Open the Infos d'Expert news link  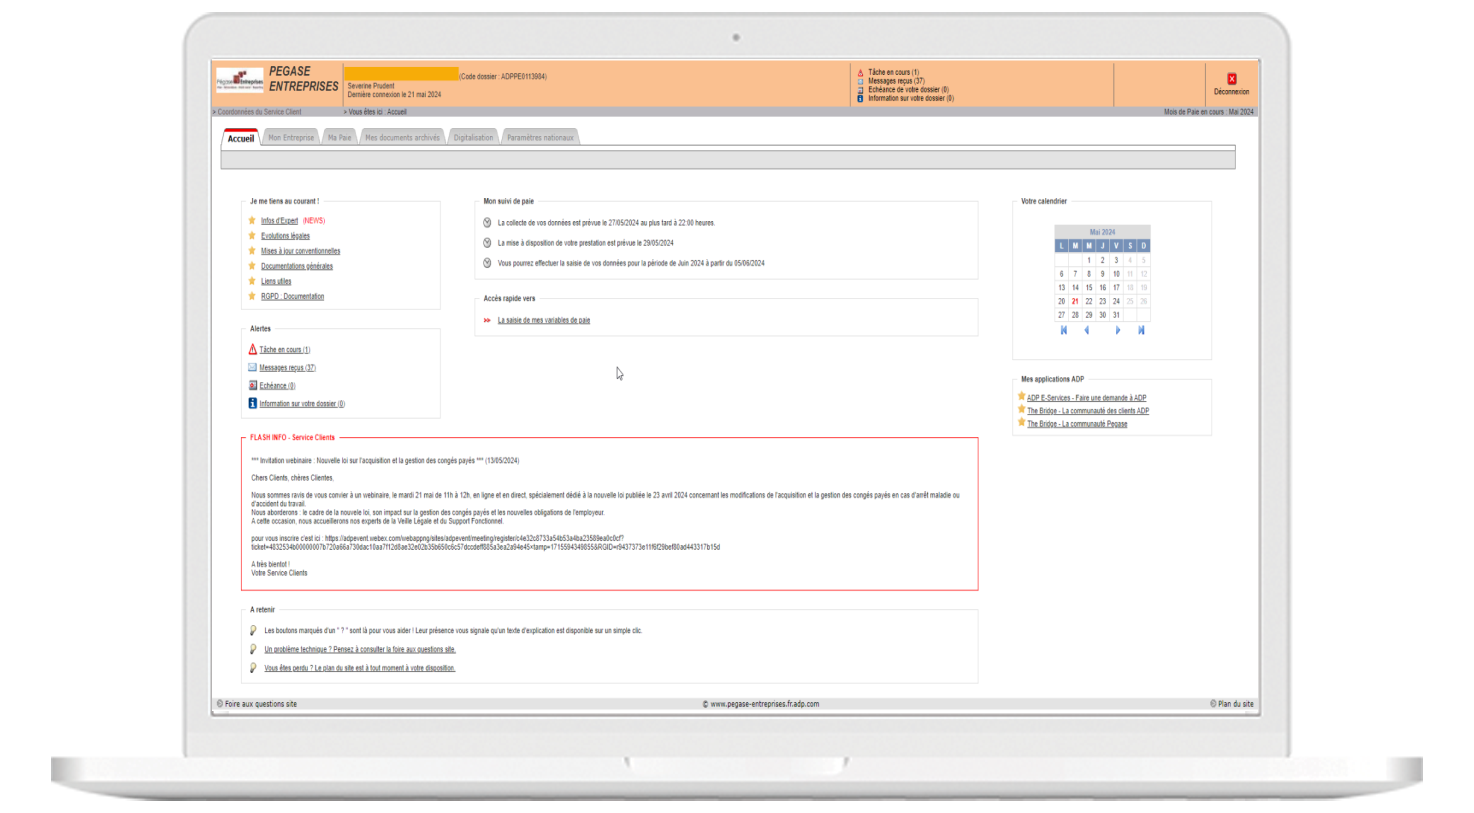tap(279, 221)
